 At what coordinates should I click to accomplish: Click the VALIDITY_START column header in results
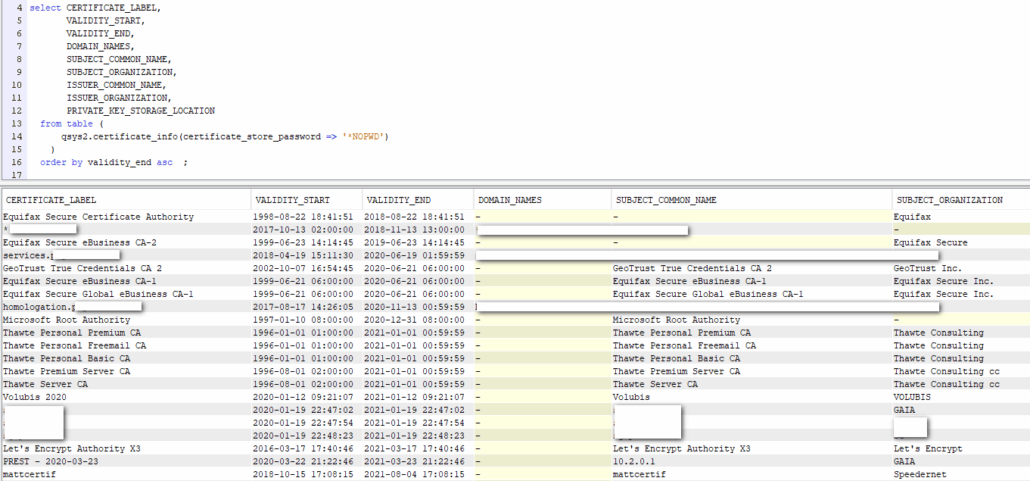click(x=292, y=200)
